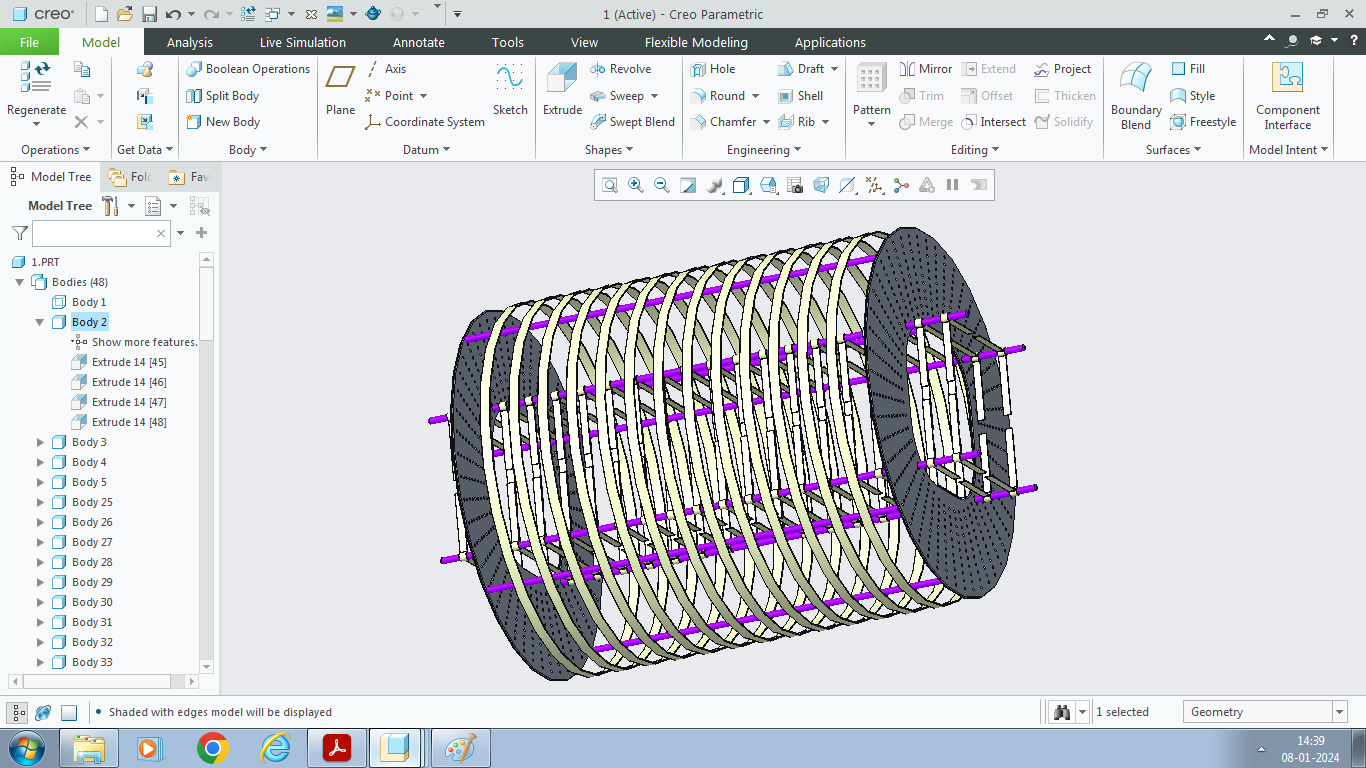The image size is (1366, 768).
Task: Open the Engineering group overflow
Action: click(x=764, y=150)
